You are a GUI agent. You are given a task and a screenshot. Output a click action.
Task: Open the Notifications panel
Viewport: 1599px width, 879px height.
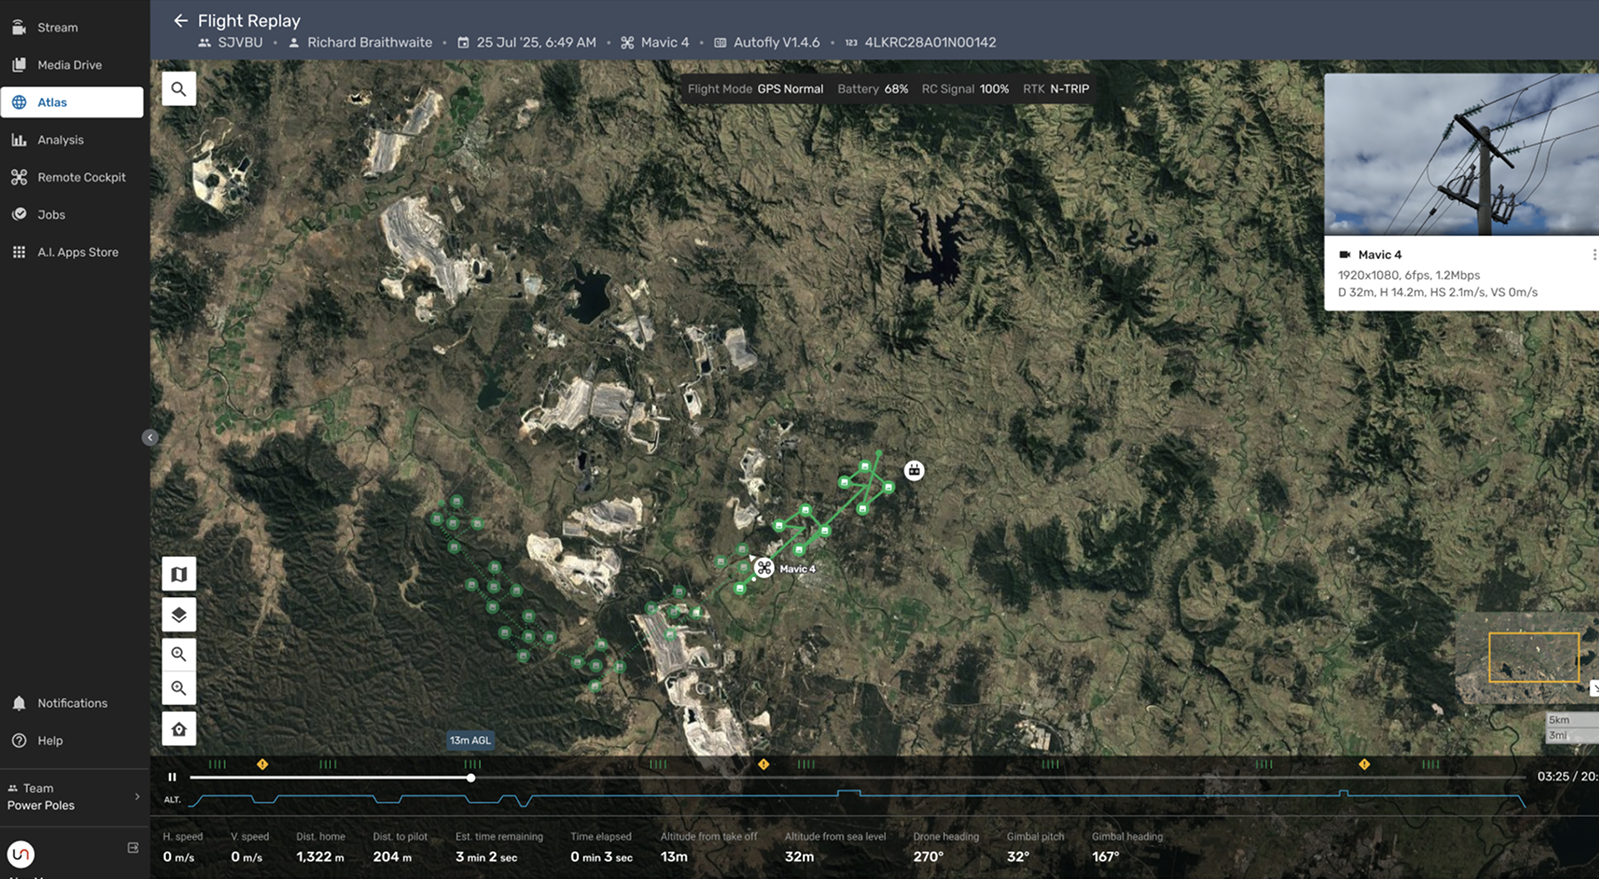[72, 703]
